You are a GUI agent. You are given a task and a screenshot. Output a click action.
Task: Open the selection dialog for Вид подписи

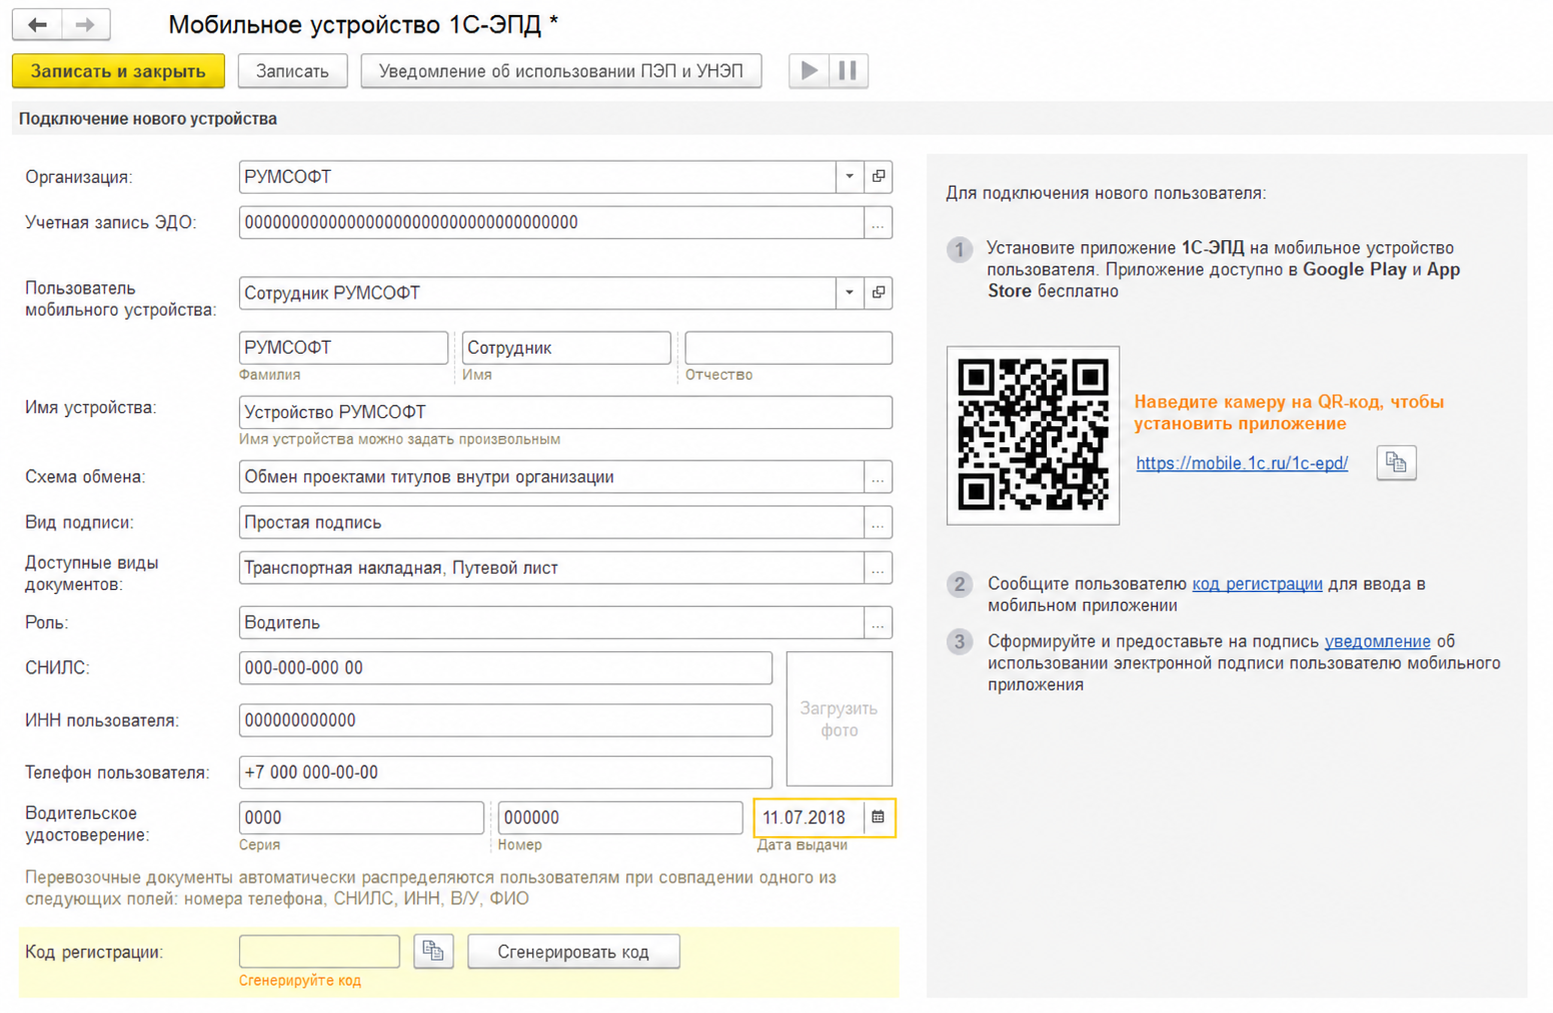pos(878,523)
